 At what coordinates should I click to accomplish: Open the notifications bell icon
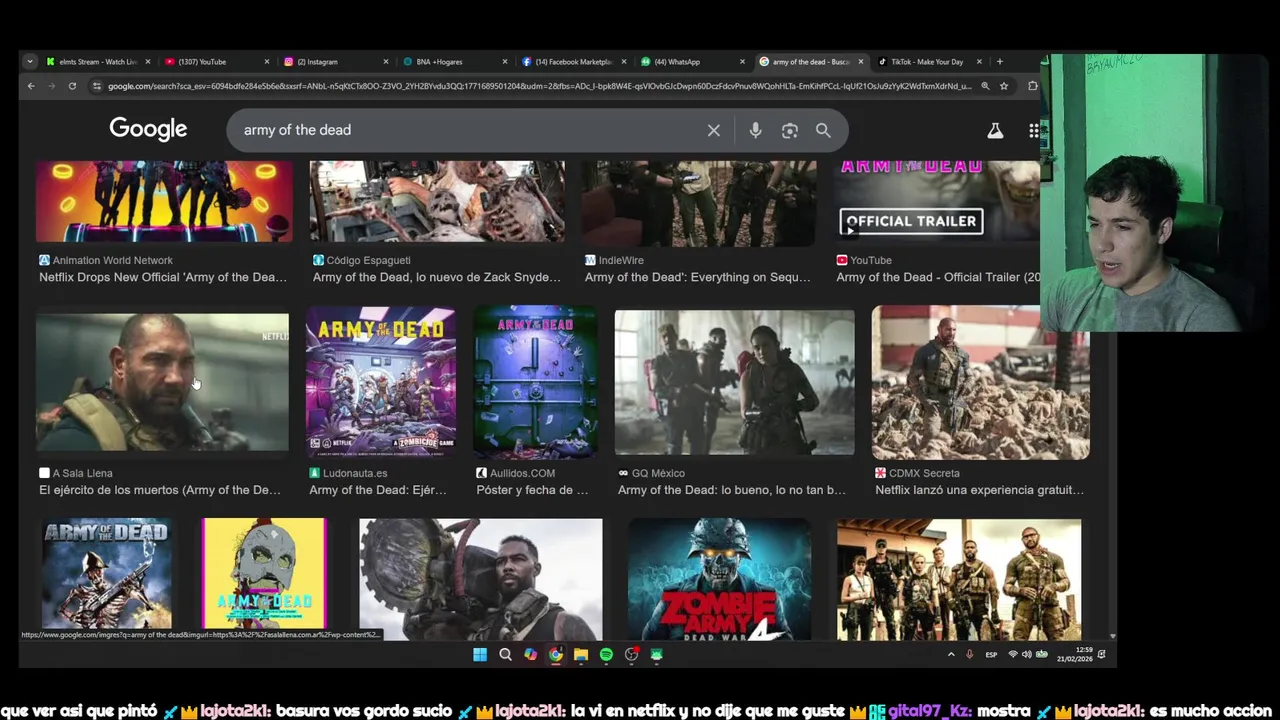[x=1101, y=655]
